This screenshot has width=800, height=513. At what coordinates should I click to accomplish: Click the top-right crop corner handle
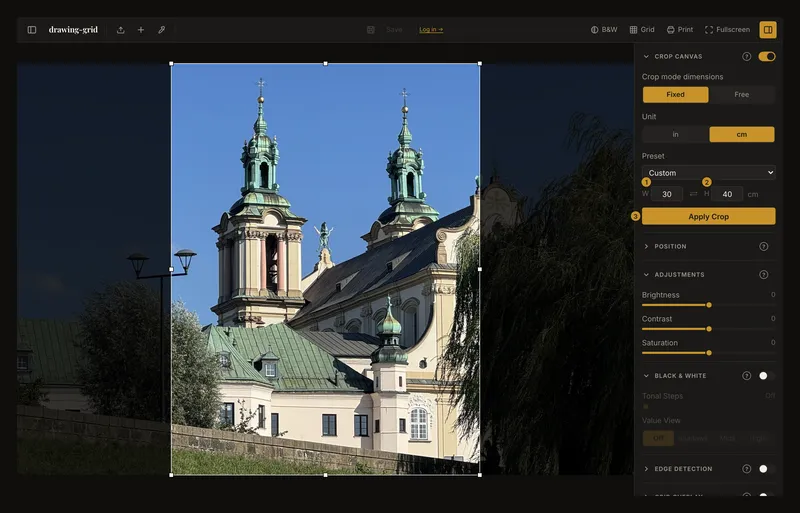tap(480, 64)
